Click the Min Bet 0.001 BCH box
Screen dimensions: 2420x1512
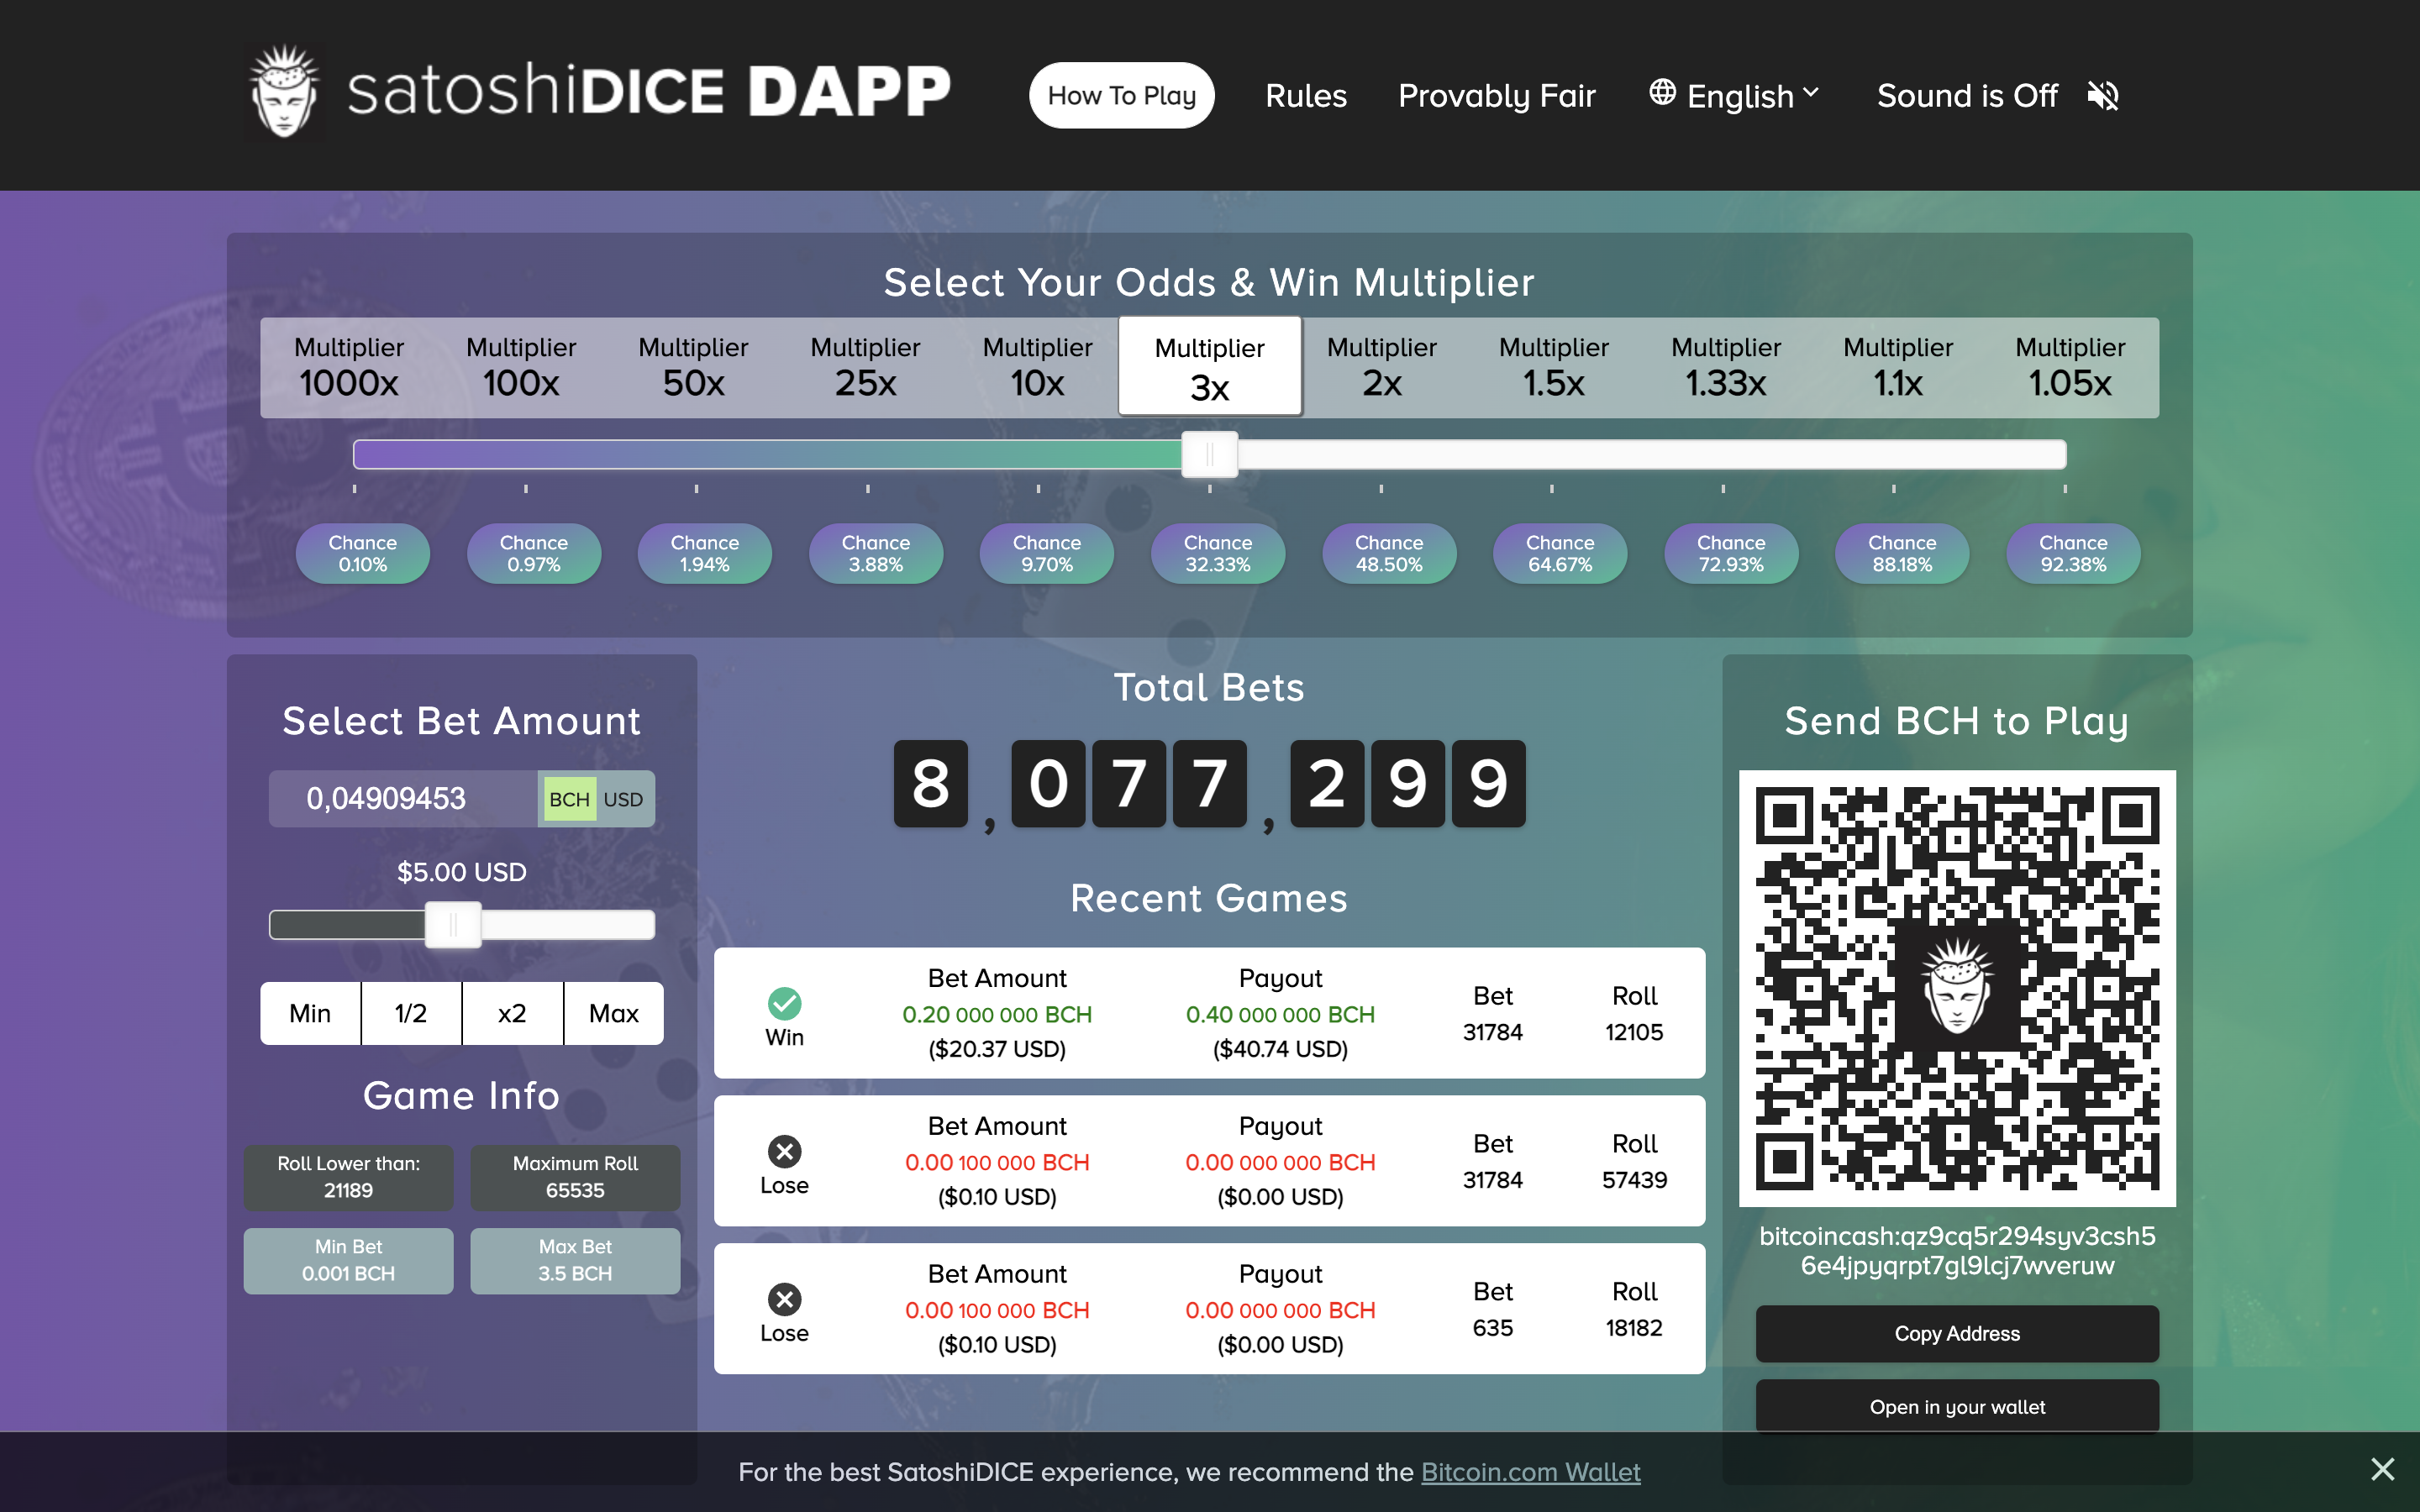point(348,1260)
